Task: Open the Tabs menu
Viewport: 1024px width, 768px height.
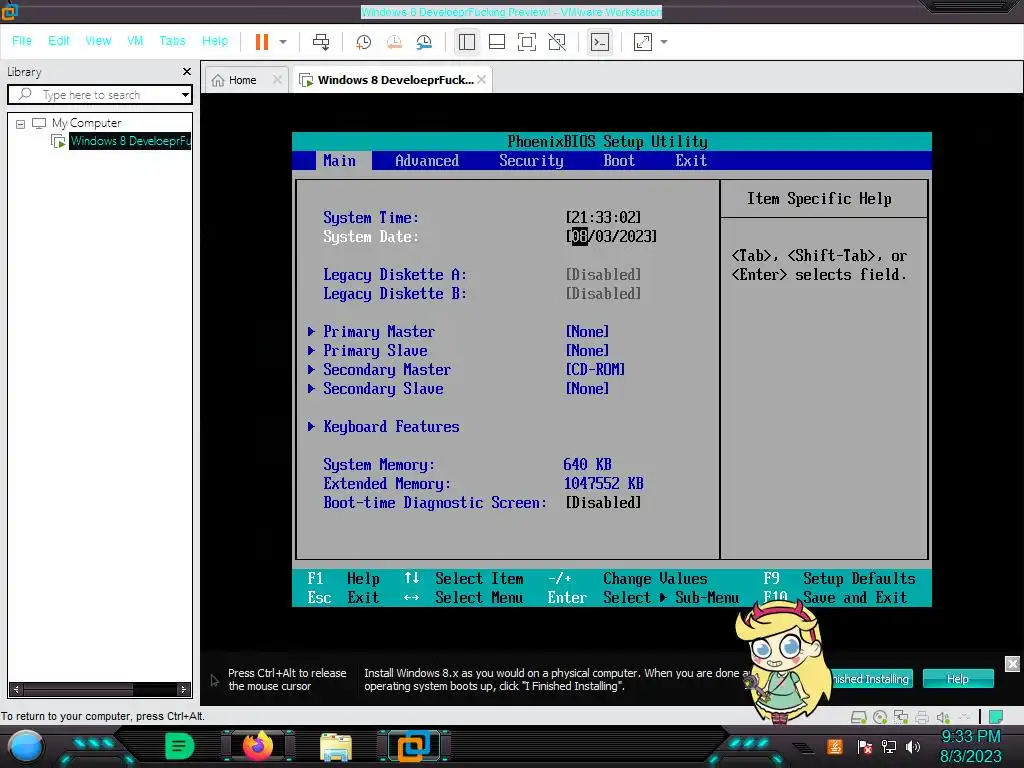Action: (x=172, y=40)
